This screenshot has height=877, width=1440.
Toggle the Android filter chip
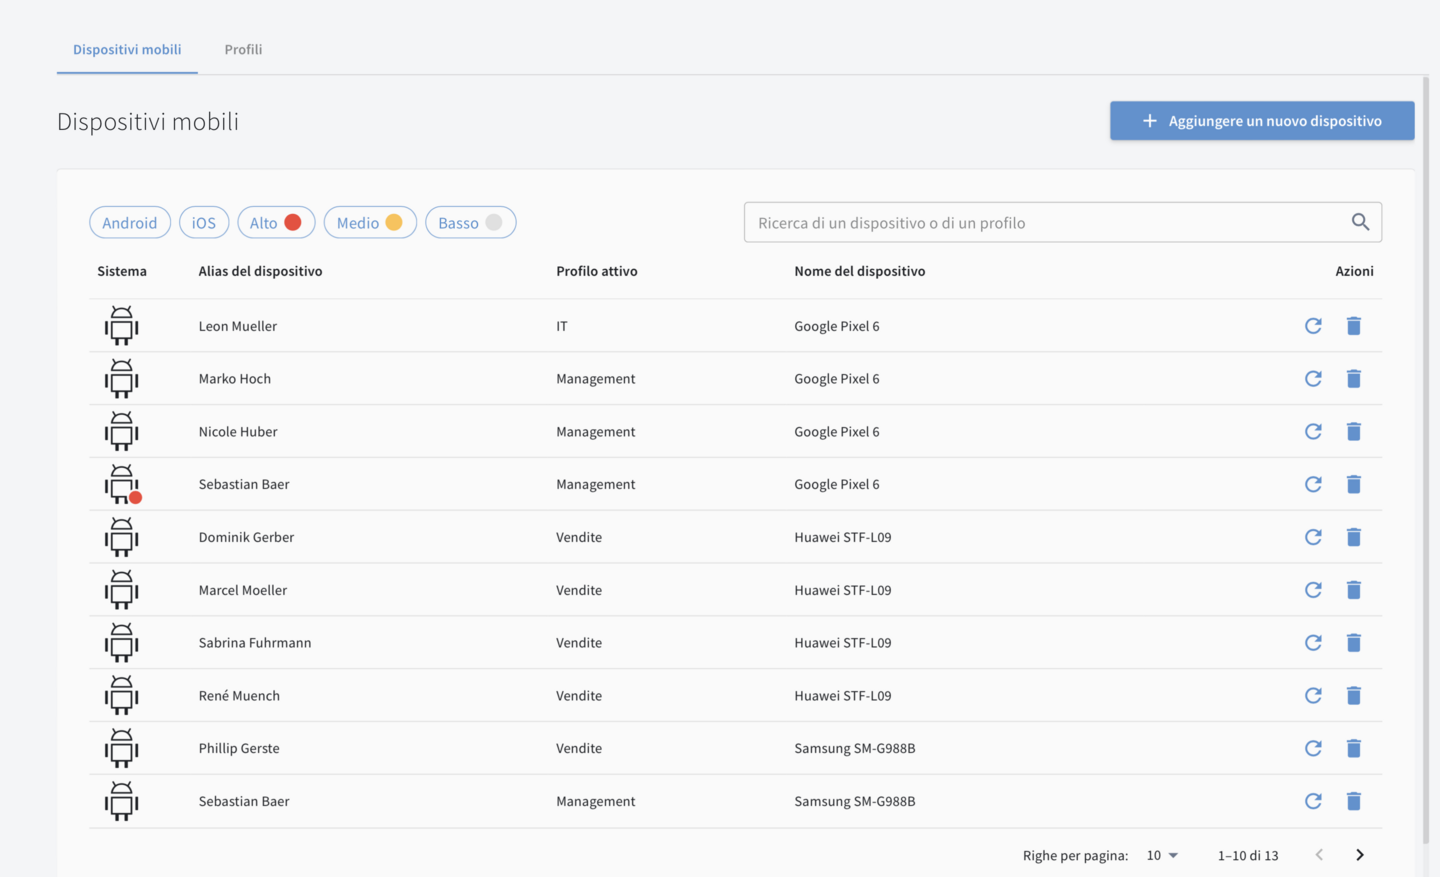click(130, 223)
